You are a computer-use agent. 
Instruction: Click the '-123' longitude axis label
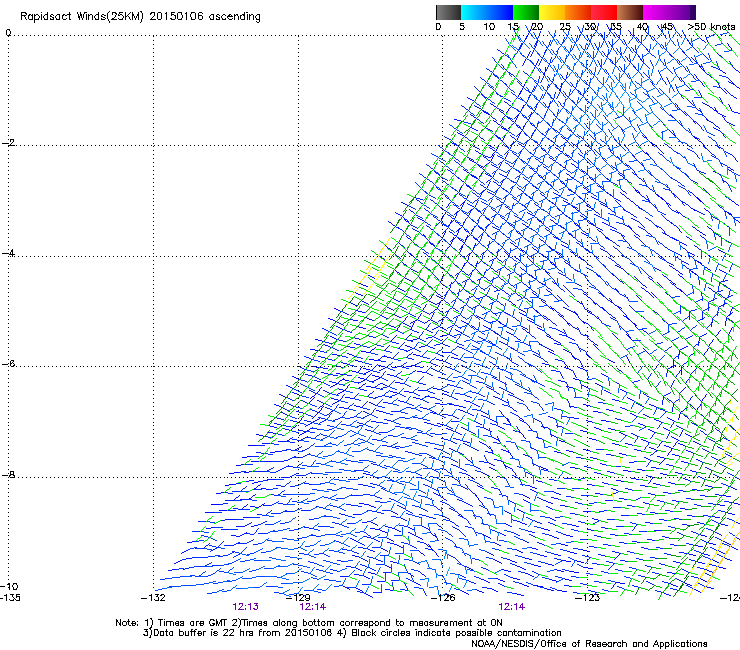click(587, 598)
